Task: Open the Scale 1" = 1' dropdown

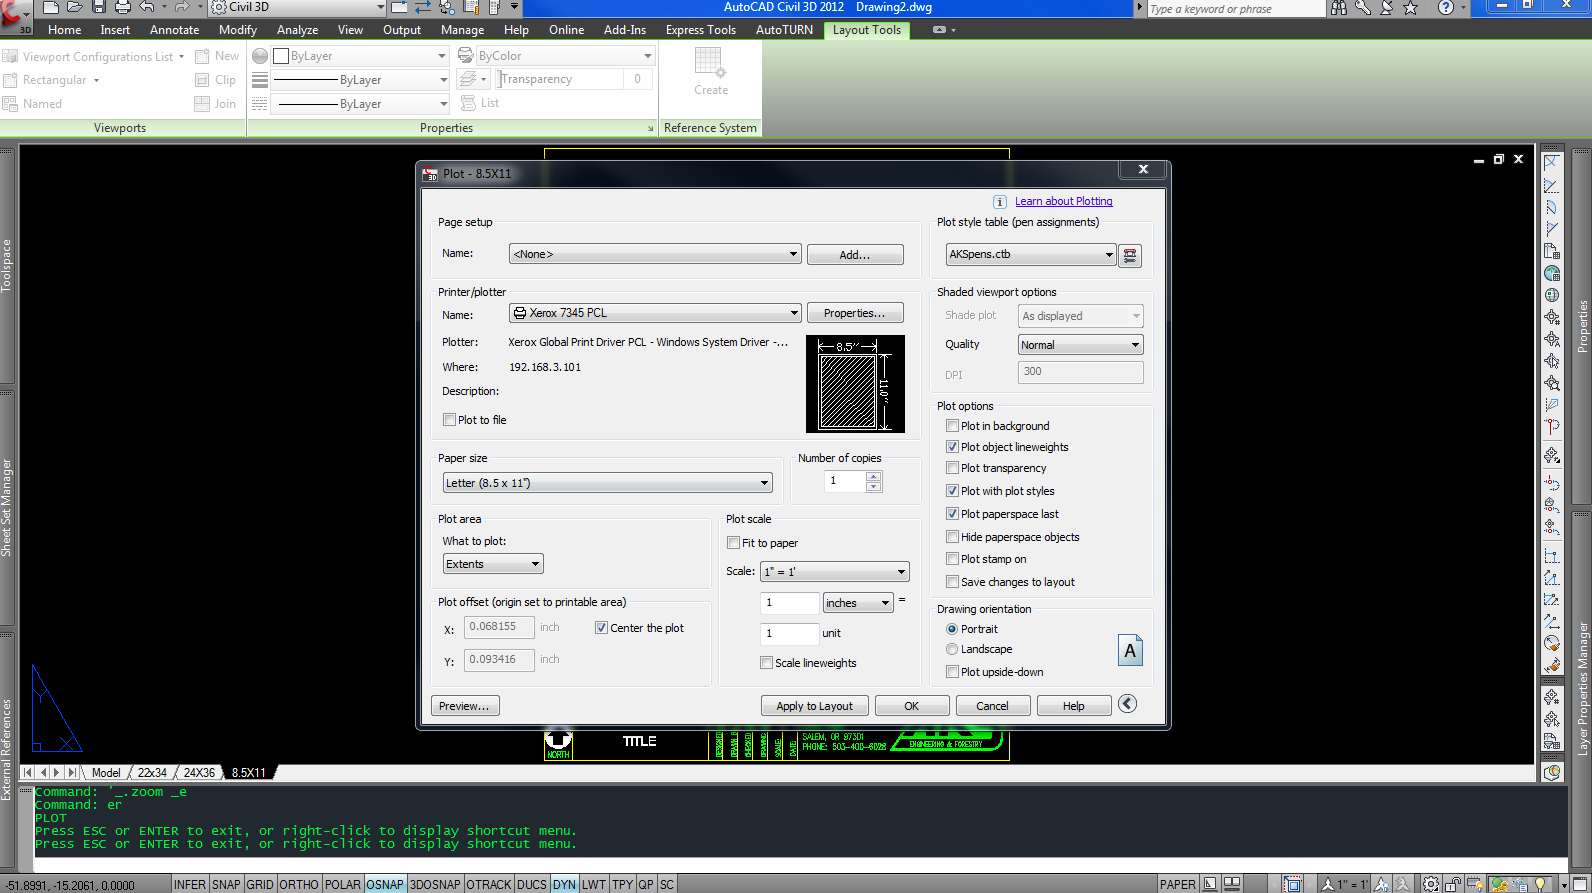Action: pos(835,572)
